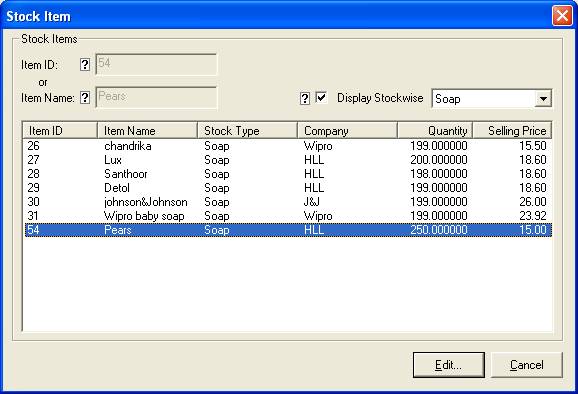Sort by Company column header
The height and width of the screenshot is (394, 578).
tap(347, 130)
